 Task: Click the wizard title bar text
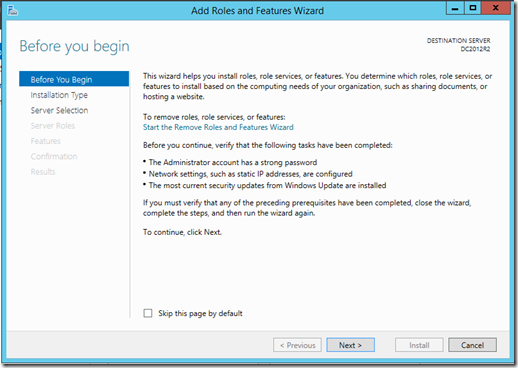[257, 11]
